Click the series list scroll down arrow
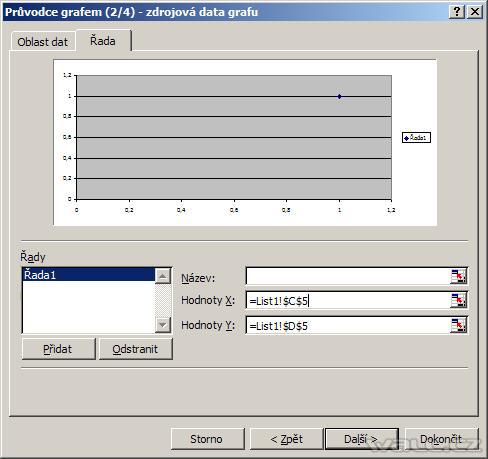 click(163, 324)
